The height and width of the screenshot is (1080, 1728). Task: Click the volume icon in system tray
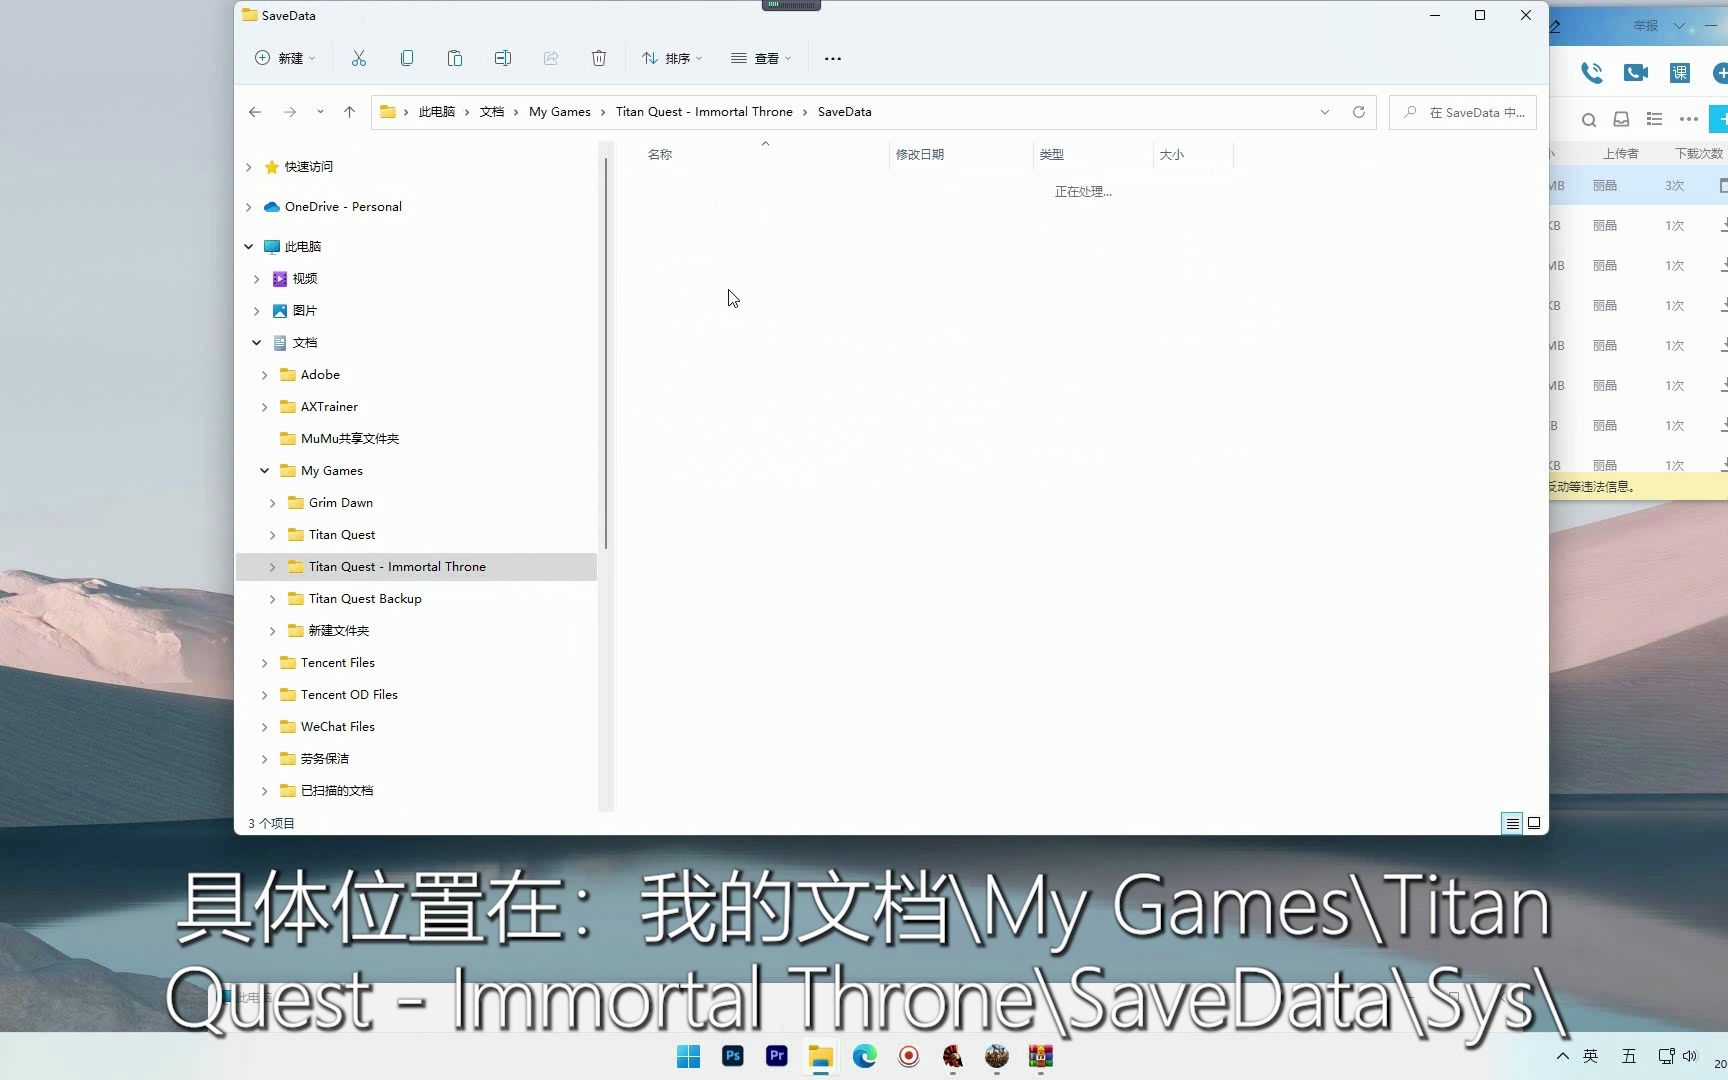(1690, 1056)
